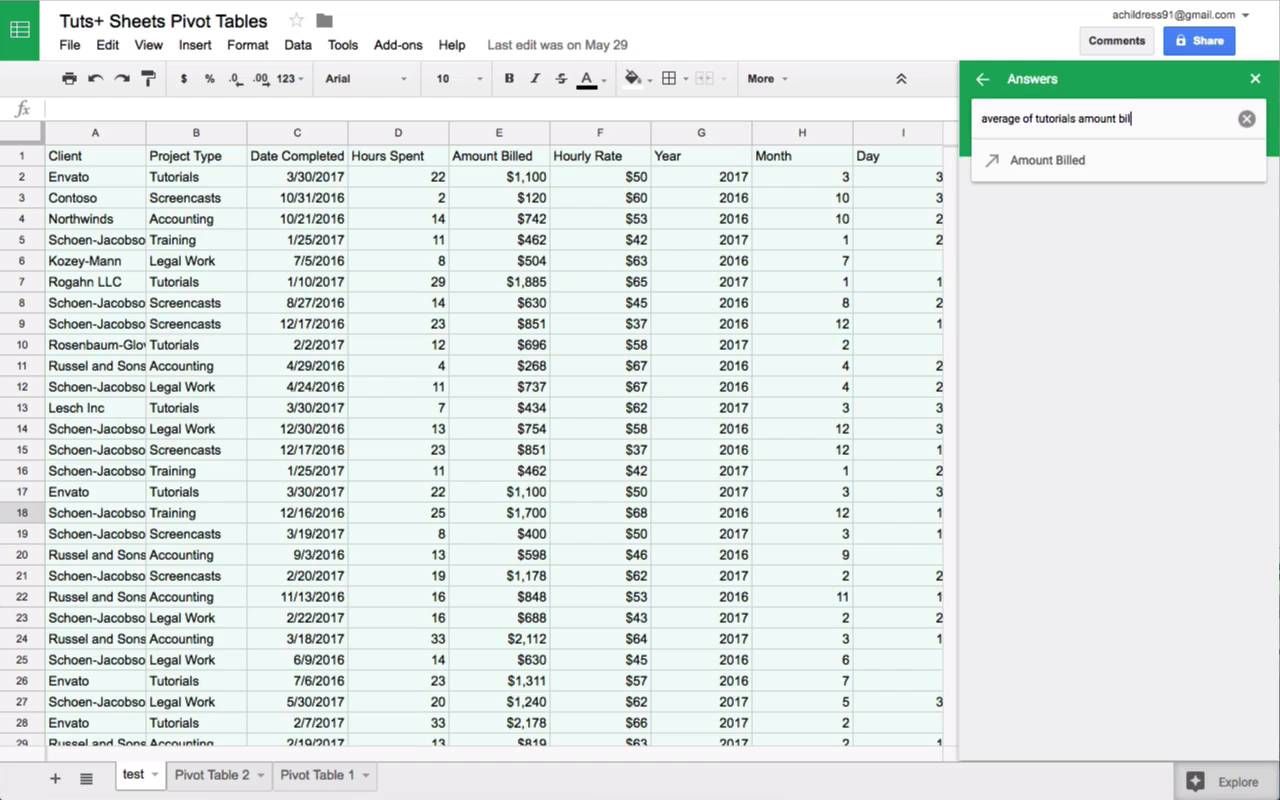Screen dimensions: 1280x800
Task: Click the Select all corner box
Action: click(22, 133)
